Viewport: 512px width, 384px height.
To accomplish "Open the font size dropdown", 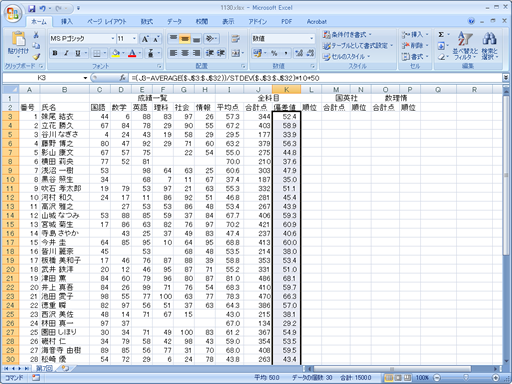I will 134,39.
